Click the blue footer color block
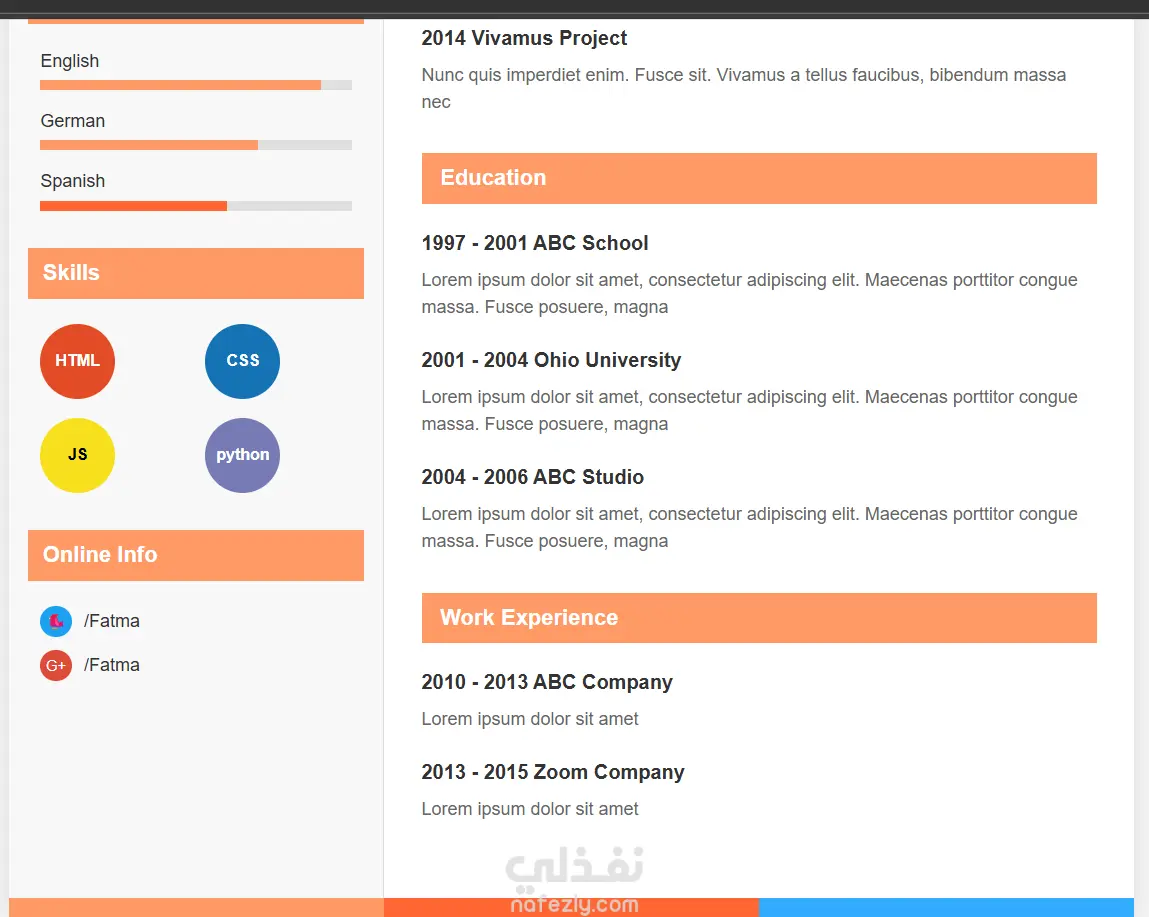 (x=945, y=907)
